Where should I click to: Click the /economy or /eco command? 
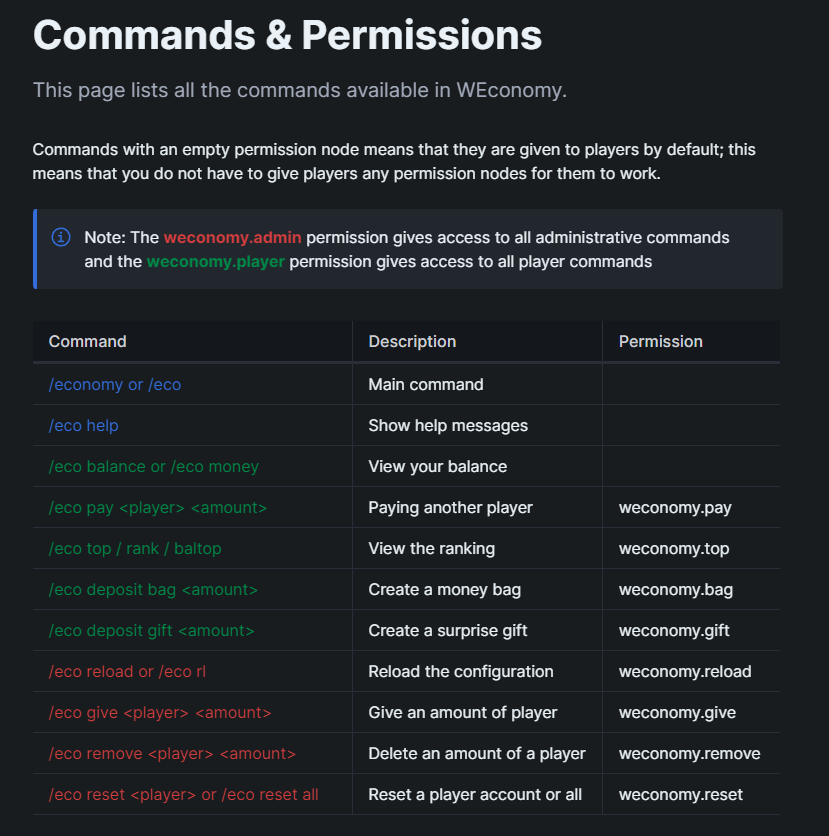pos(115,384)
